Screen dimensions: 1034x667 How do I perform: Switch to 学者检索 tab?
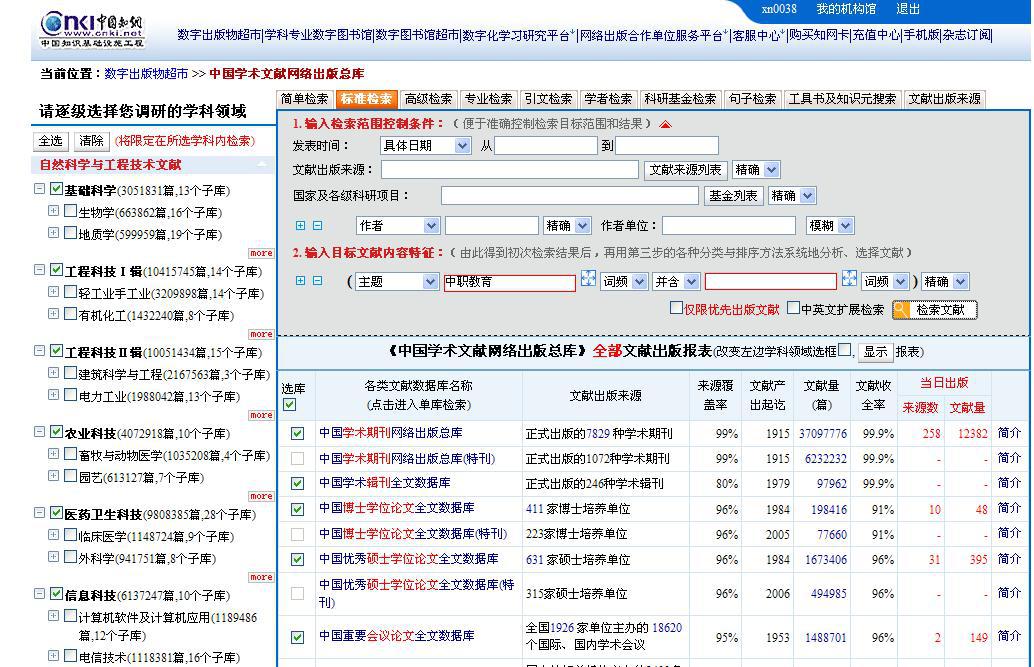(608, 99)
